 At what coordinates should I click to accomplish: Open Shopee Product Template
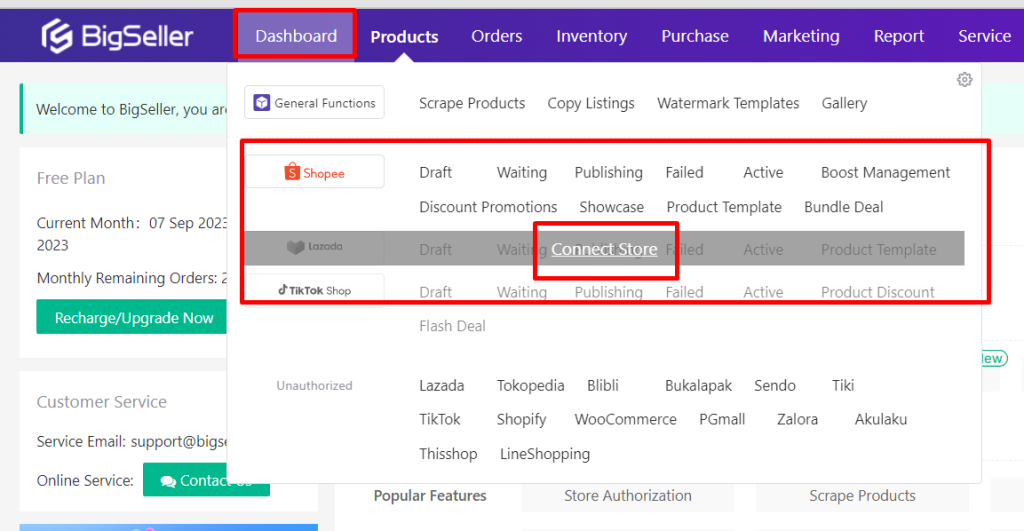coord(724,207)
